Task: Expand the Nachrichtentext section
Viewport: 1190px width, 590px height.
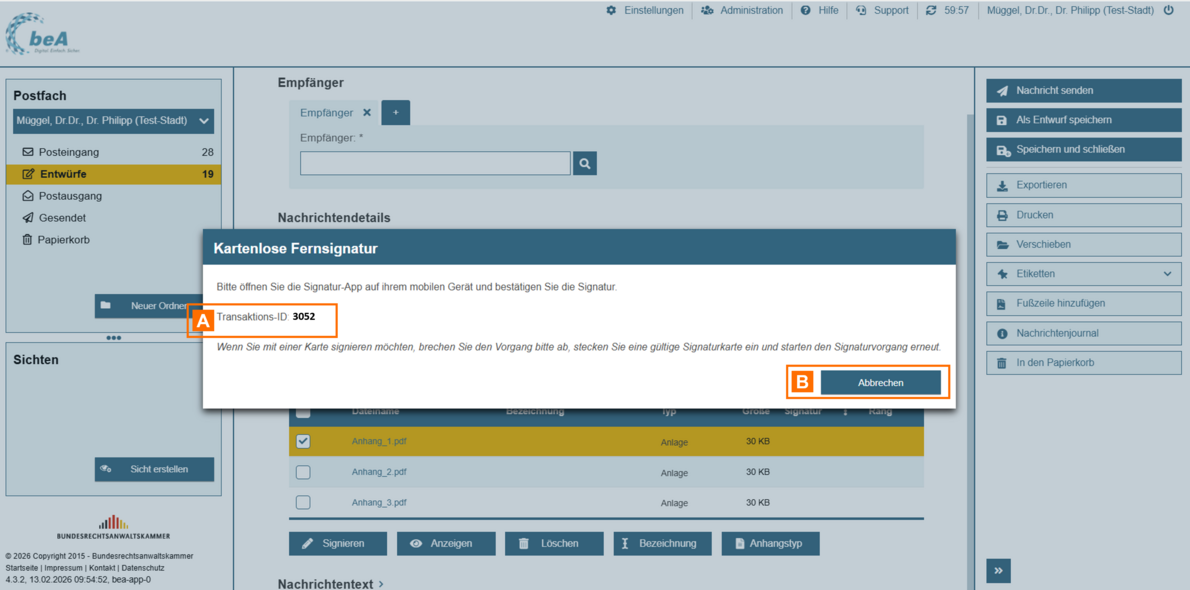Action: pos(330,584)
